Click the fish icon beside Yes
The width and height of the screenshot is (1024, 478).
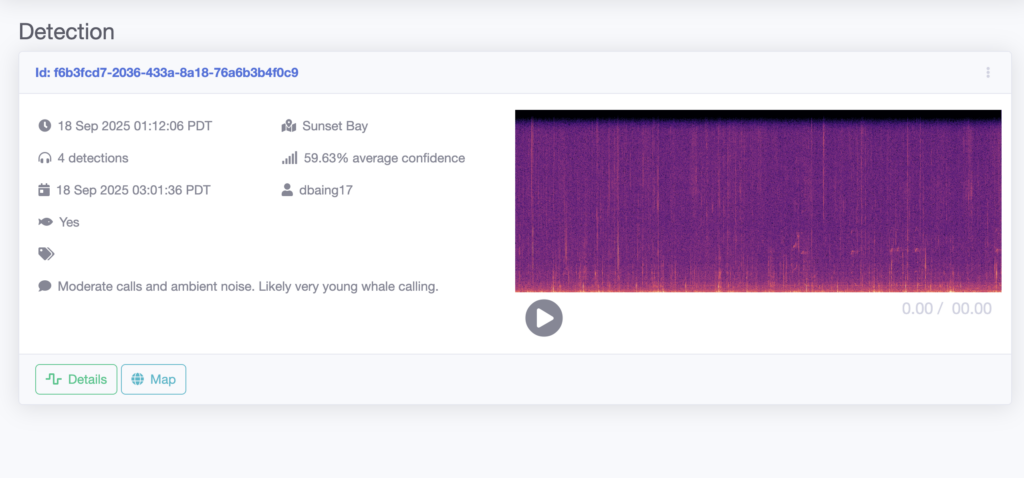[44, 222]
